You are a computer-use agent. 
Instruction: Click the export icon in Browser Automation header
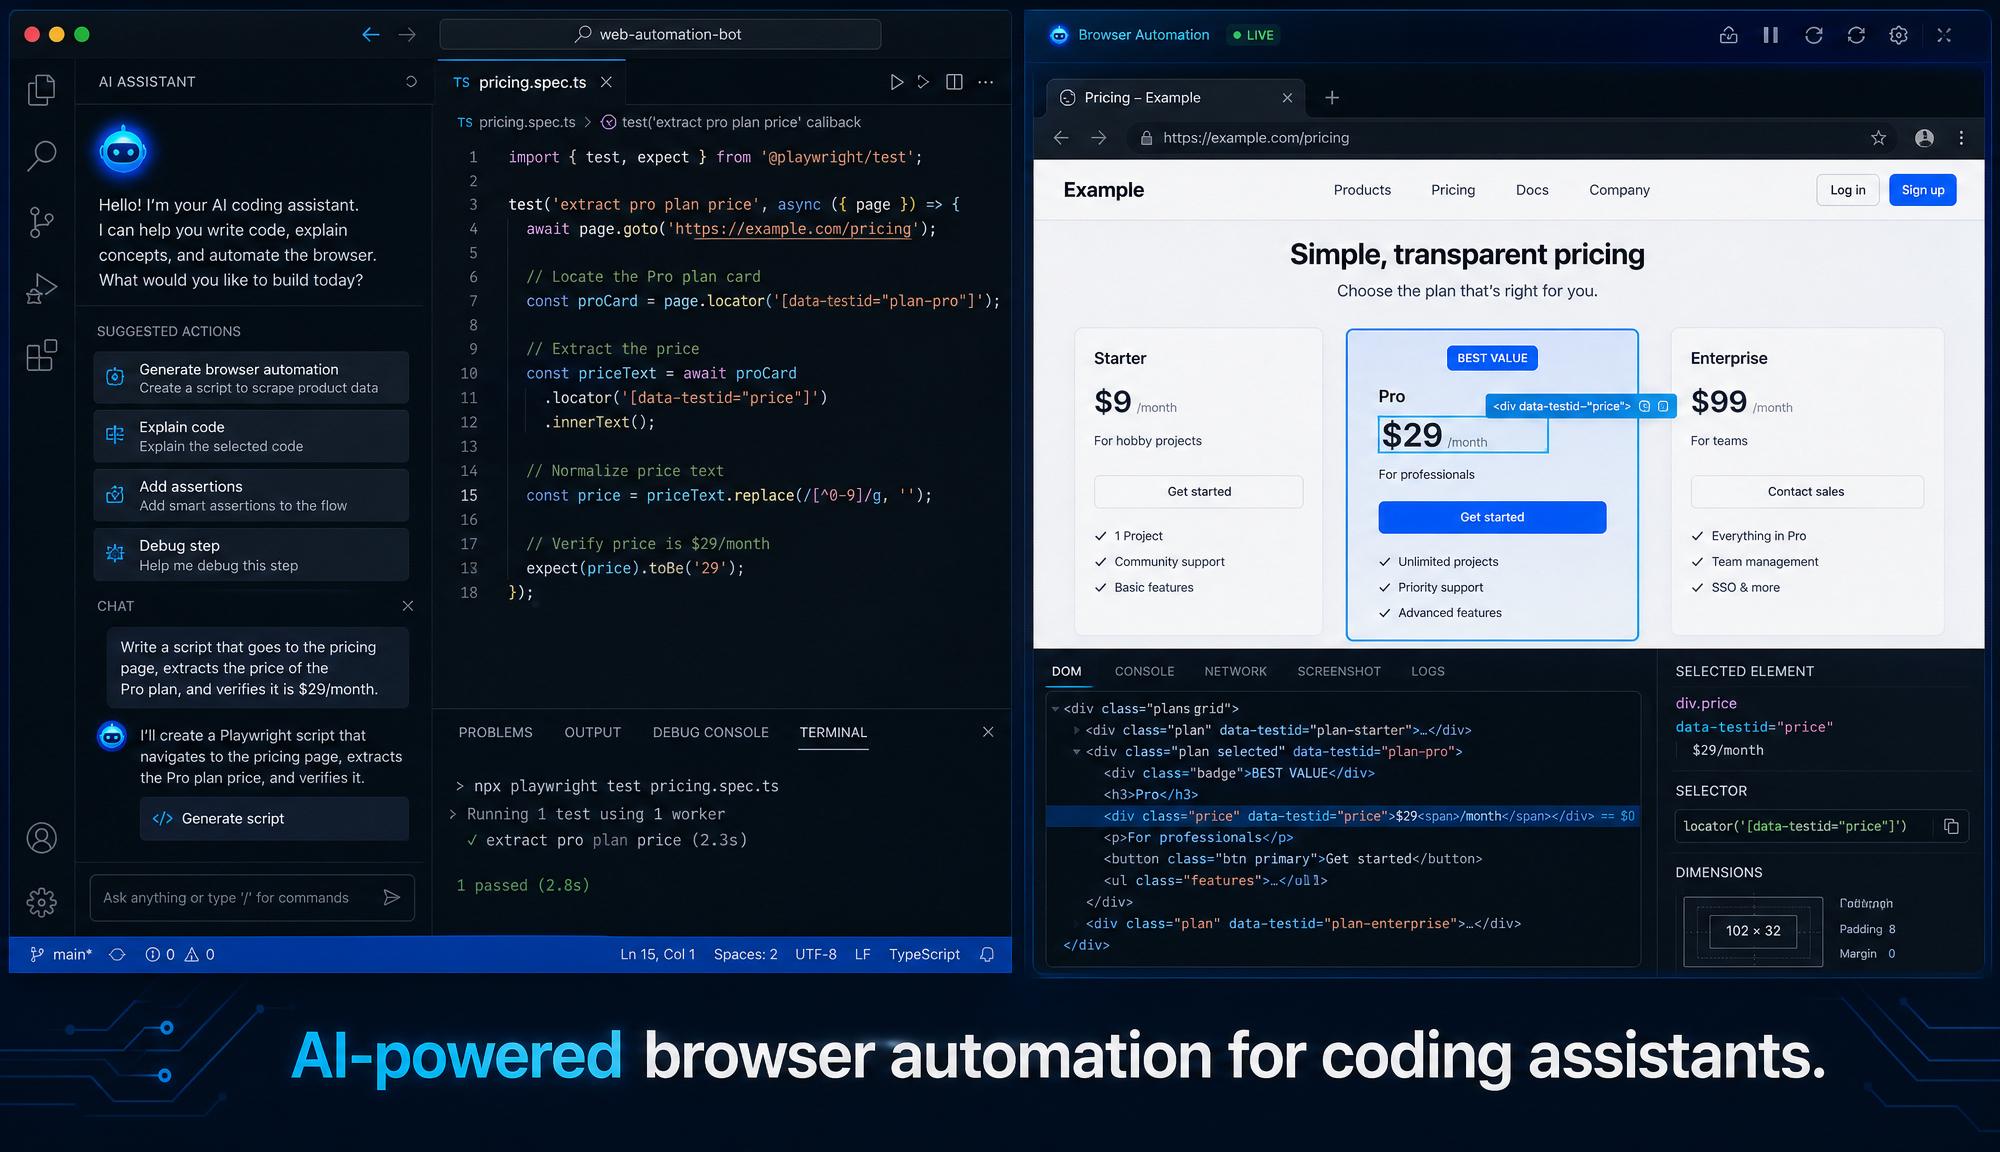[1728, 35]
